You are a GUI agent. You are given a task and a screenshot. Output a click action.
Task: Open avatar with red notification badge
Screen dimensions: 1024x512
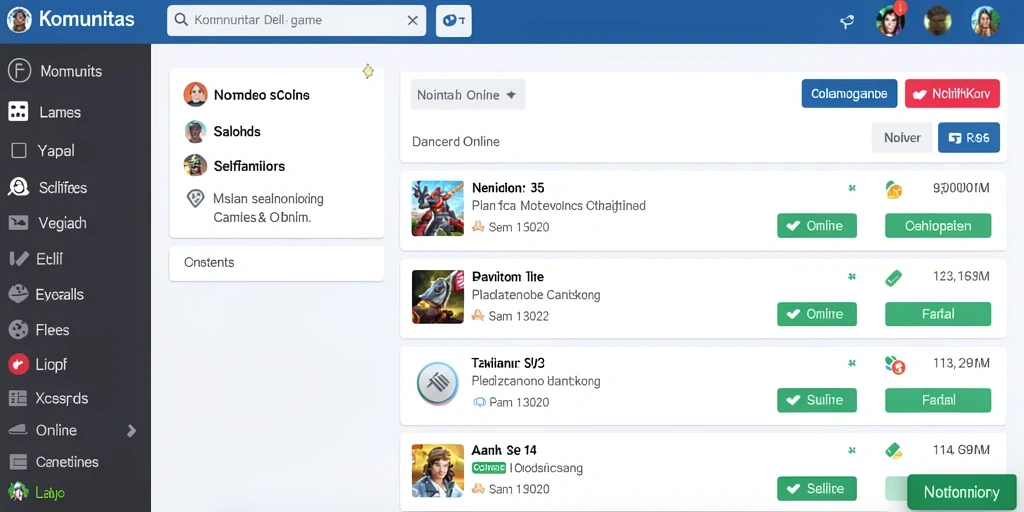click(891, 20)
